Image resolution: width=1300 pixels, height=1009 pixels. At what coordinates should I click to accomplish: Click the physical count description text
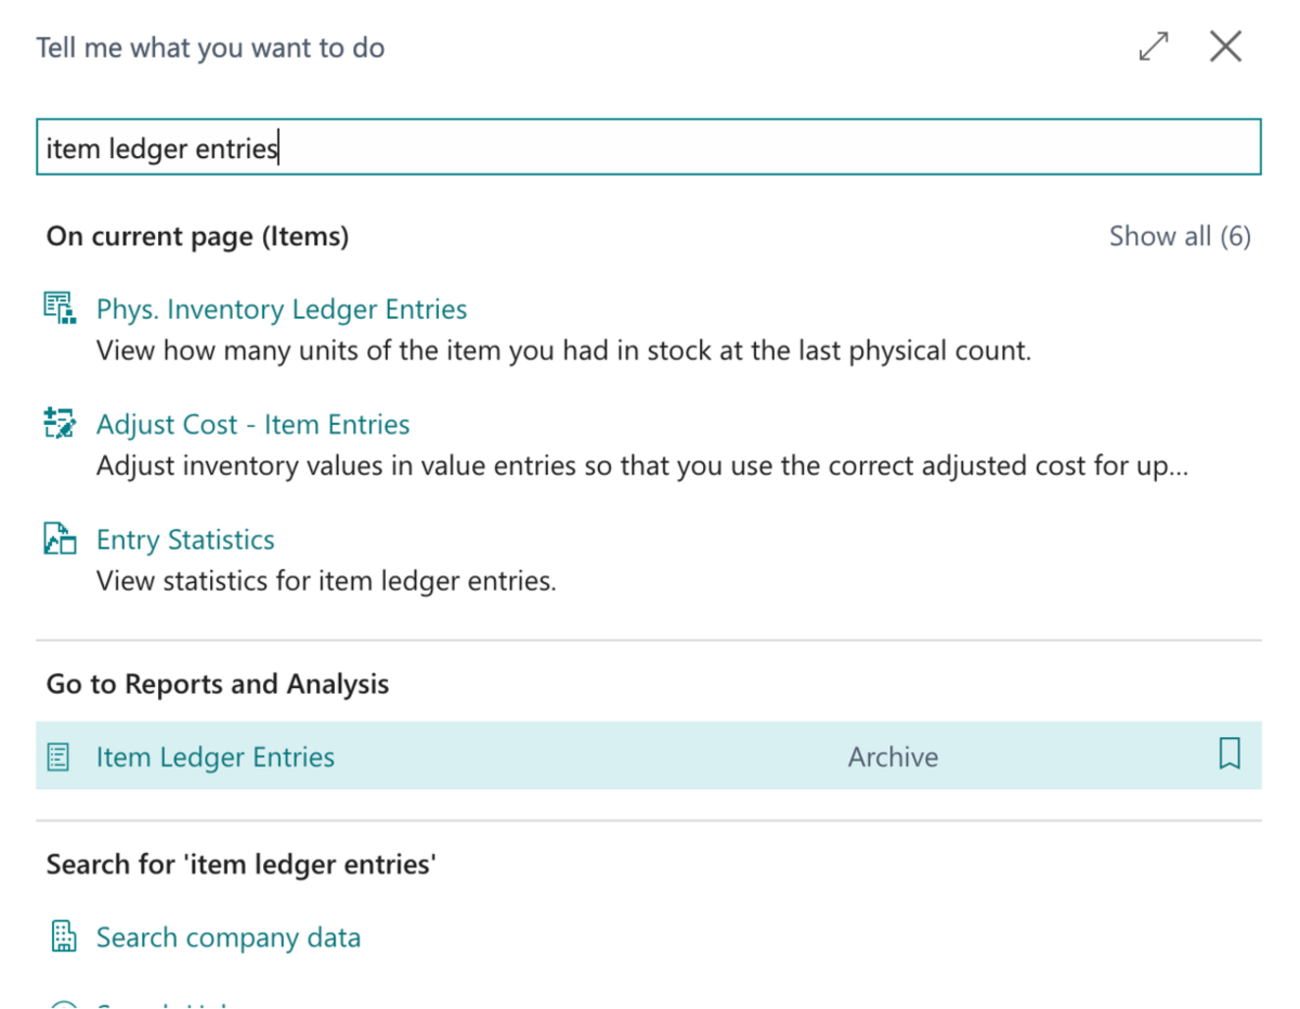(563, 351)
